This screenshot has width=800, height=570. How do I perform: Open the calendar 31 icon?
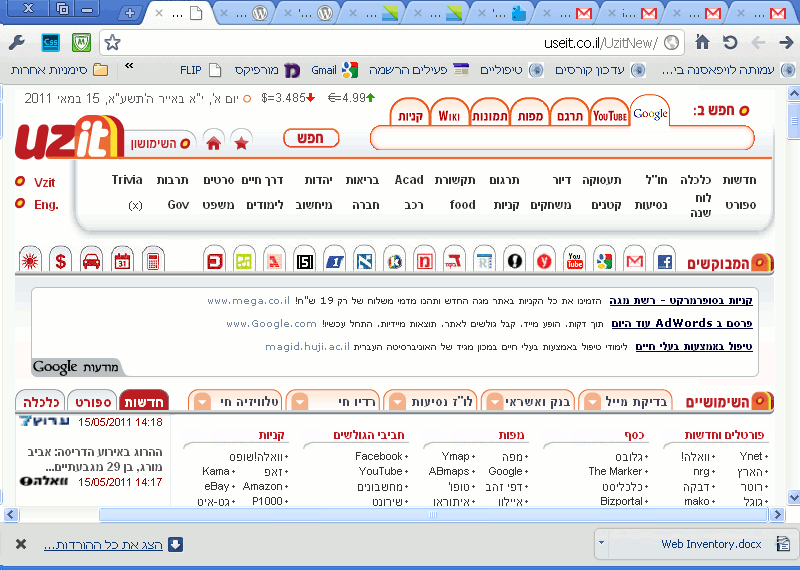pos(122,261)
